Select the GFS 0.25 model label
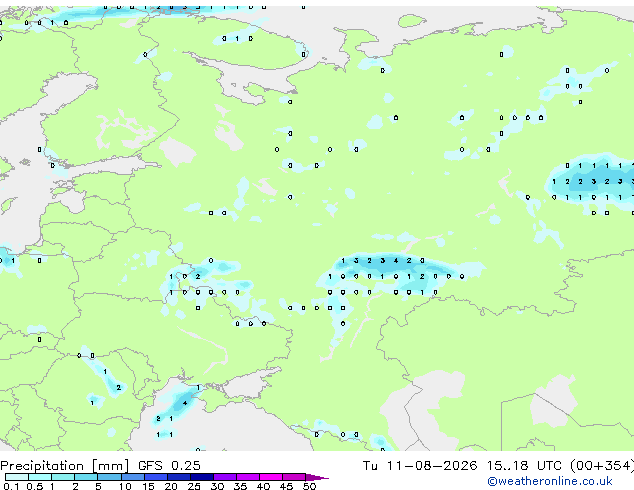 (169, 466)
